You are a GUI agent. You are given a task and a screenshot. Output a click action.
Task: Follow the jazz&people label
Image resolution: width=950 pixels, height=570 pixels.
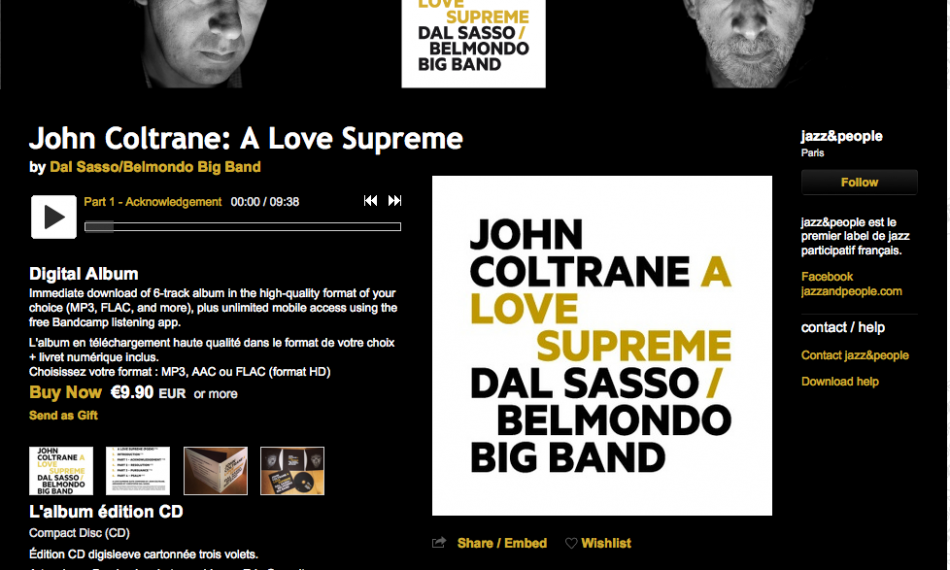coord(859,182)
